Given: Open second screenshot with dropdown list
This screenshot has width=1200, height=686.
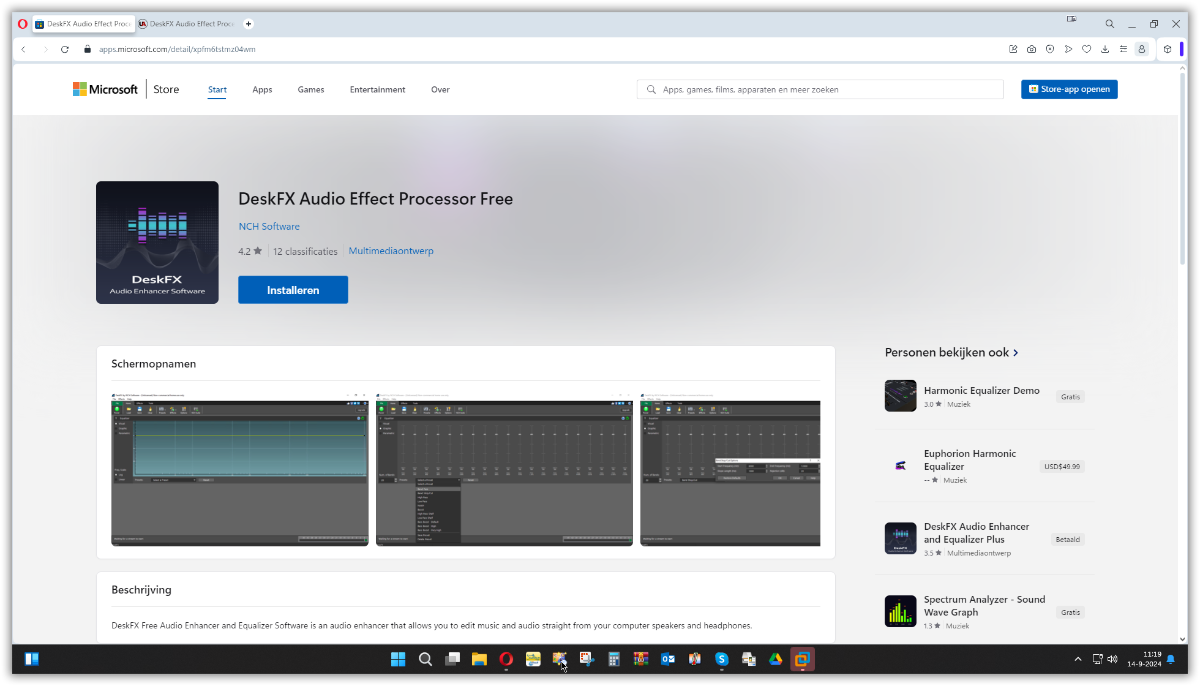Looking at the screenshot, I should tap(505, 469).
